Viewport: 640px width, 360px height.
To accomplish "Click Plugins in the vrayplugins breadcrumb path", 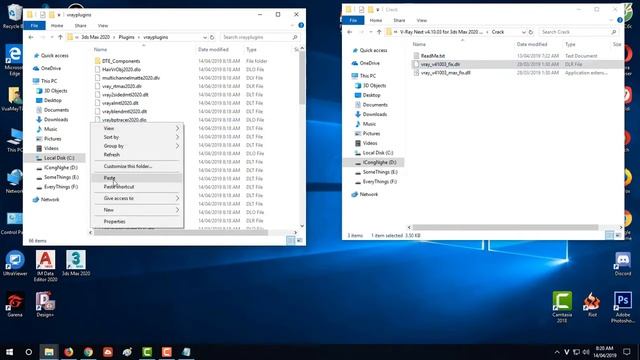I will click(126, 37).
